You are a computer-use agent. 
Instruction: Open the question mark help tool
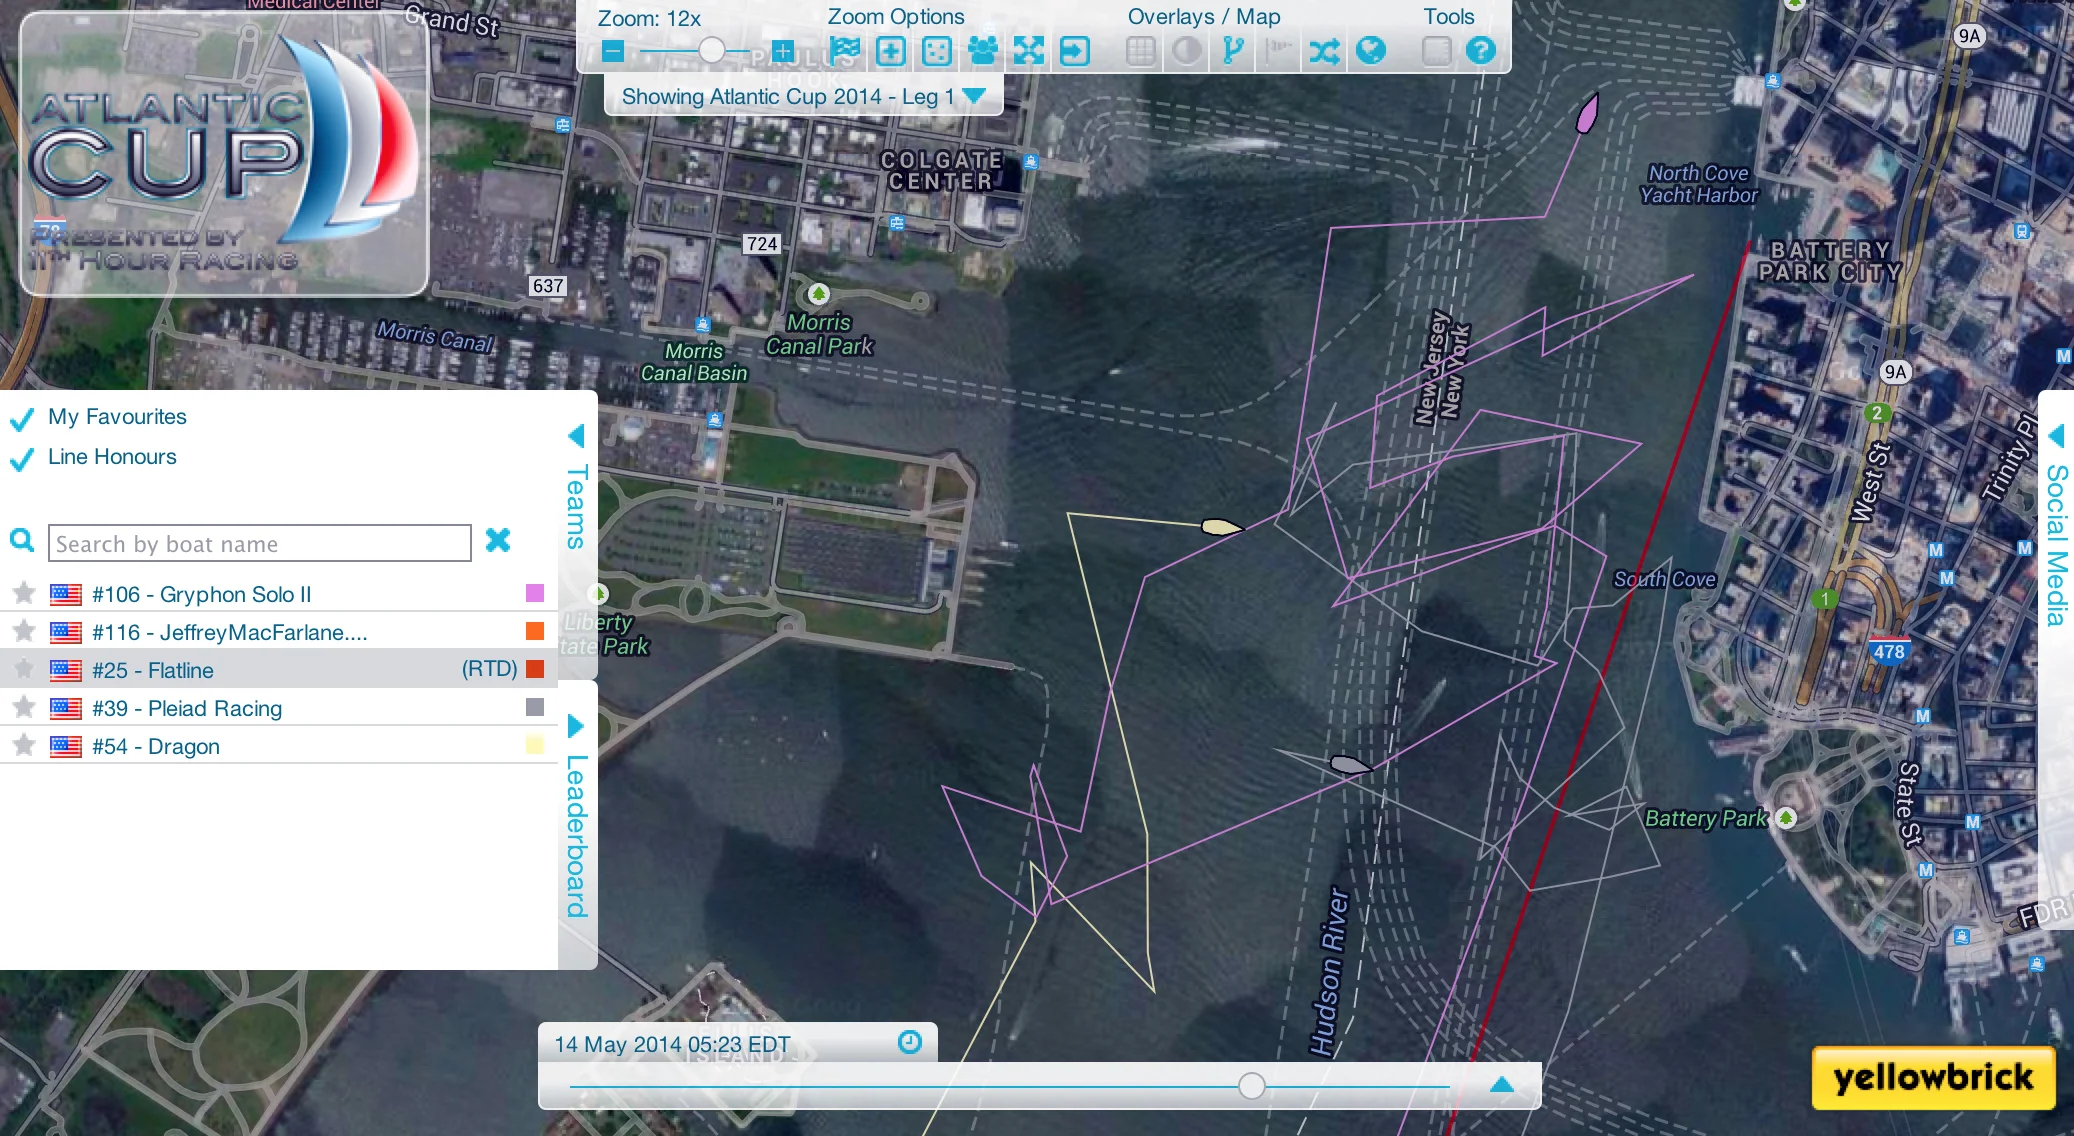pyautogui.click(x=1480, y=50)
